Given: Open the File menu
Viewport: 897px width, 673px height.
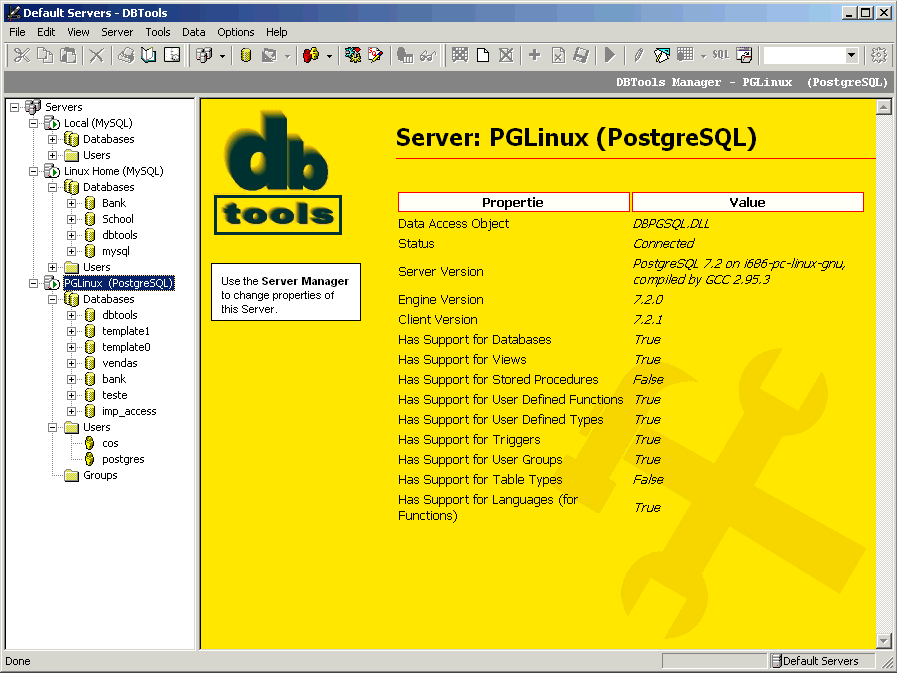Looking at the screenshot, I should (x=17, y=32).
